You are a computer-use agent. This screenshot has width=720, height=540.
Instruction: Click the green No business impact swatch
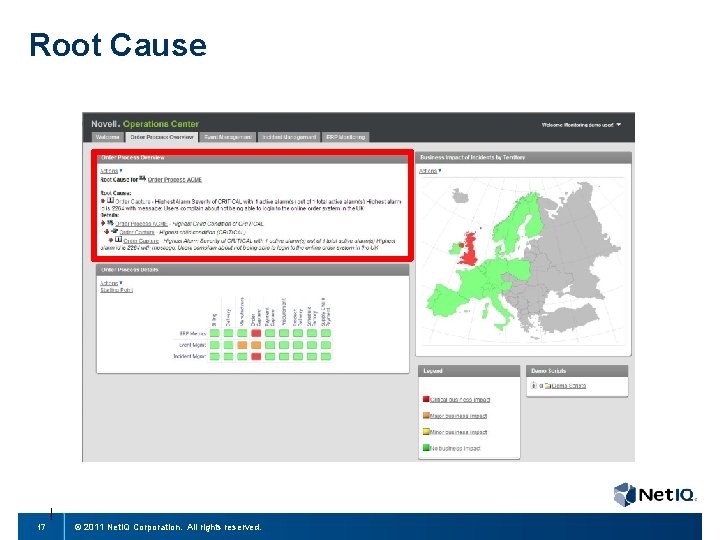pos(426,447)
